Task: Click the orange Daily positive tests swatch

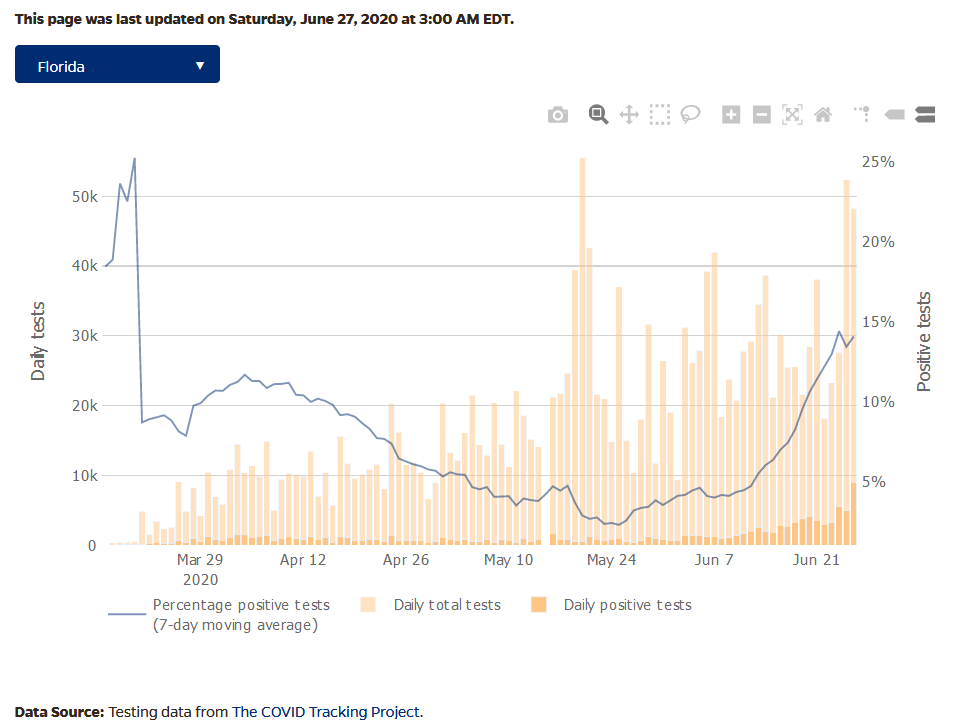Action: click(x=538, y=605)
